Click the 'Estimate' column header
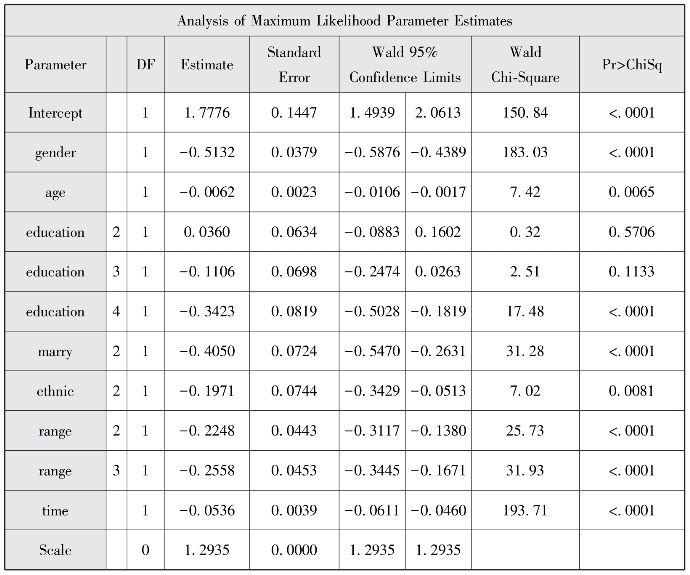690x575 pixels. tap(206, 65)
